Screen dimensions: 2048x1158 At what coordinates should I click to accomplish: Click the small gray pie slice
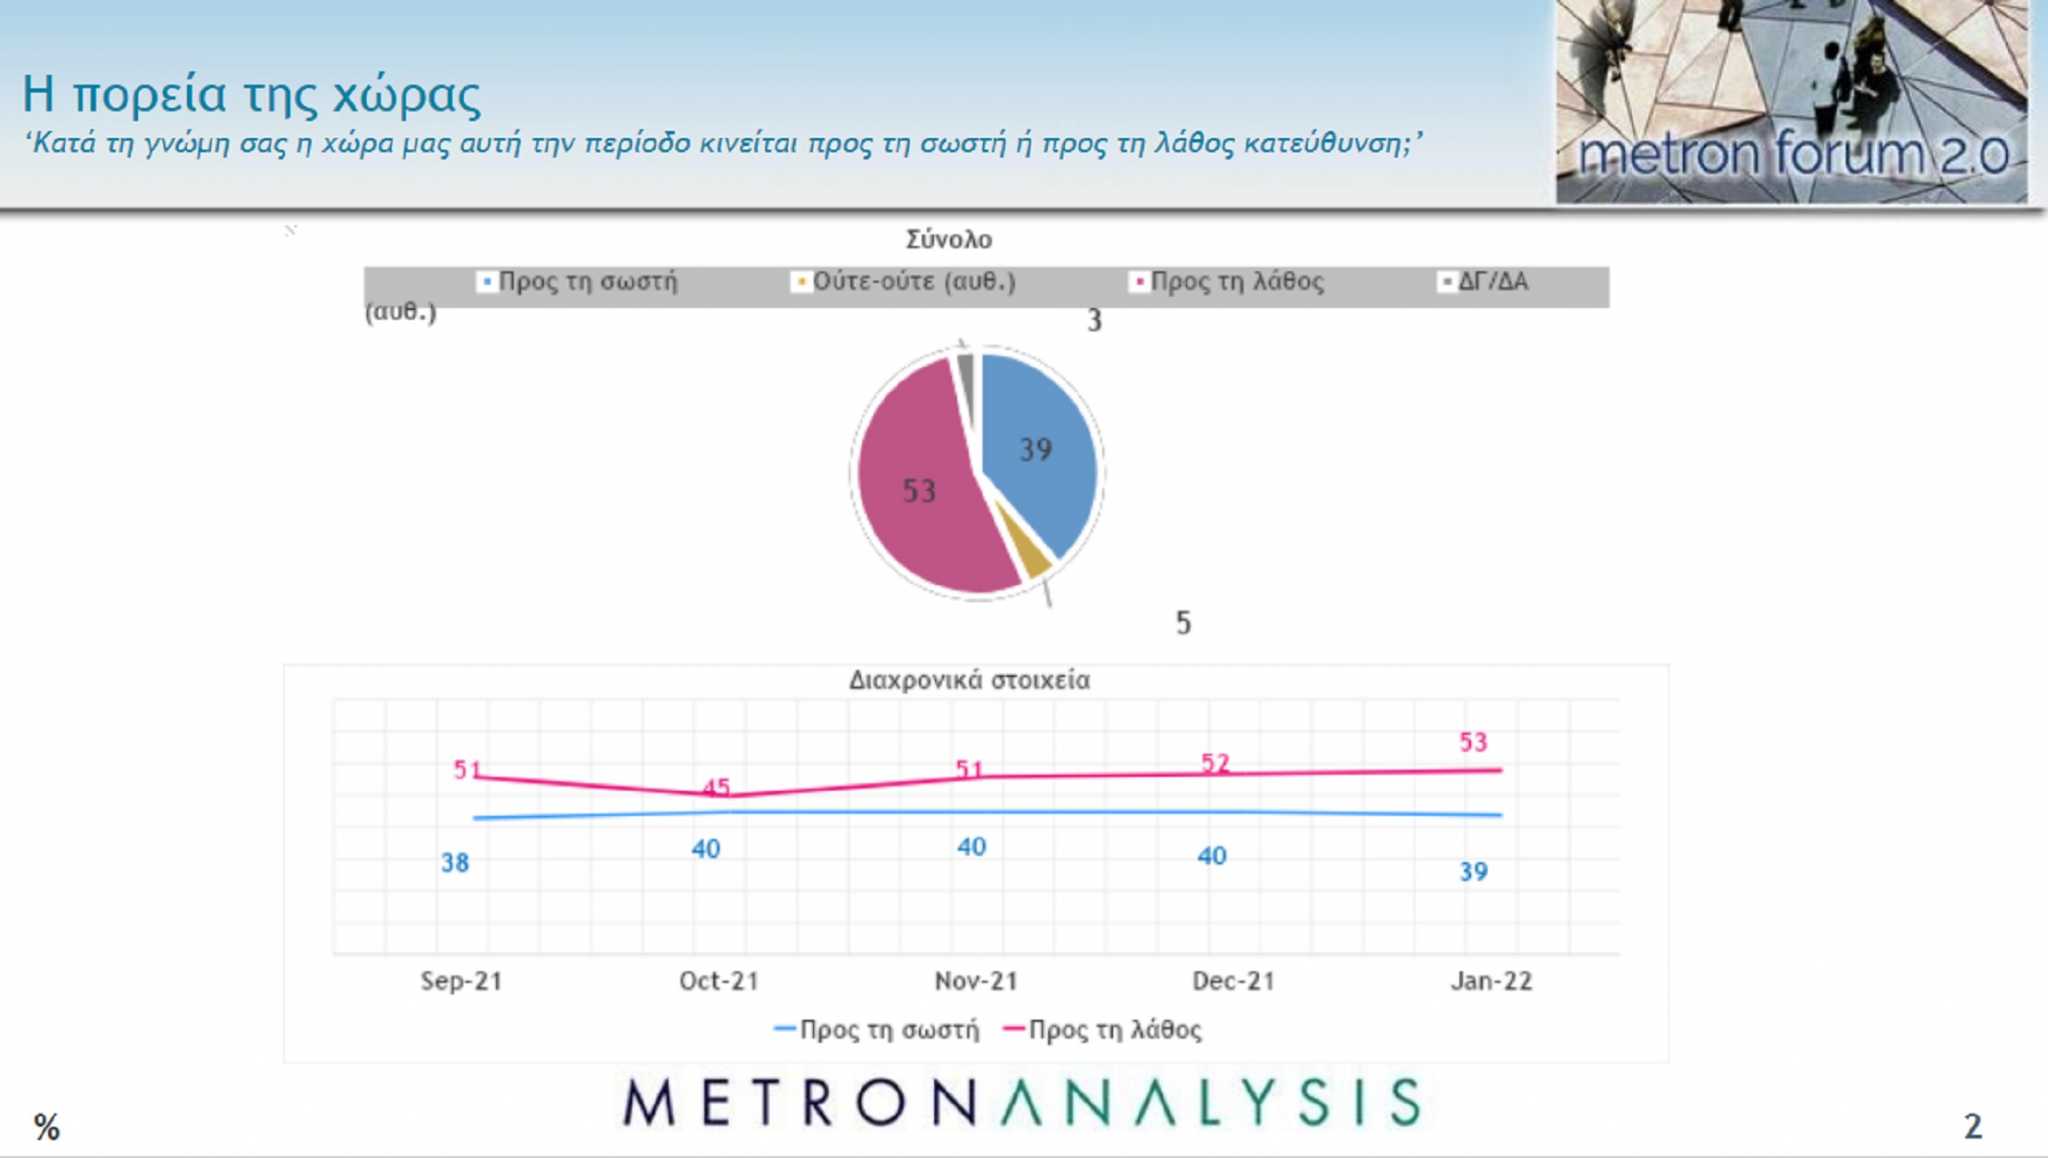click(x=965, y=370)
